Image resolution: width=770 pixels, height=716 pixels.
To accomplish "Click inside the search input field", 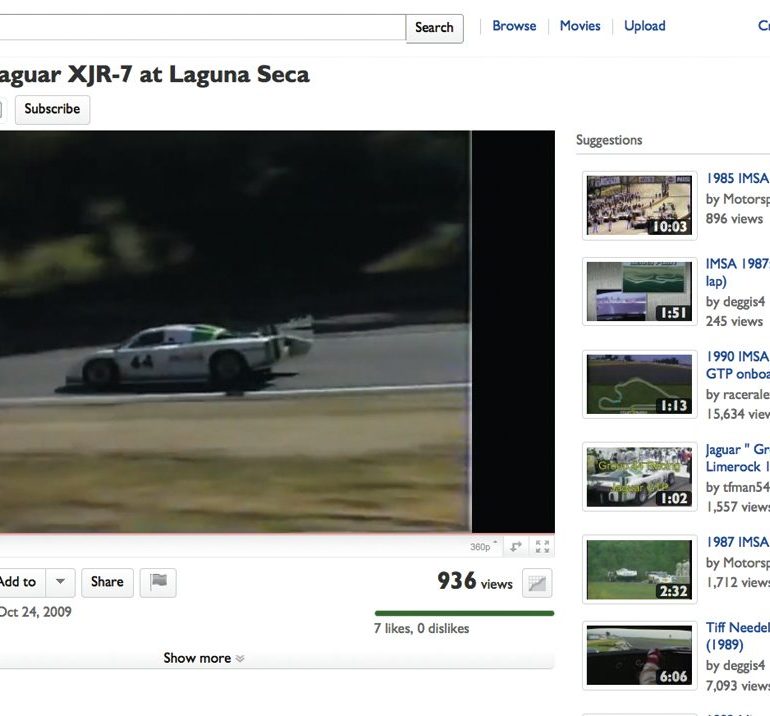I will coord(202,28).
